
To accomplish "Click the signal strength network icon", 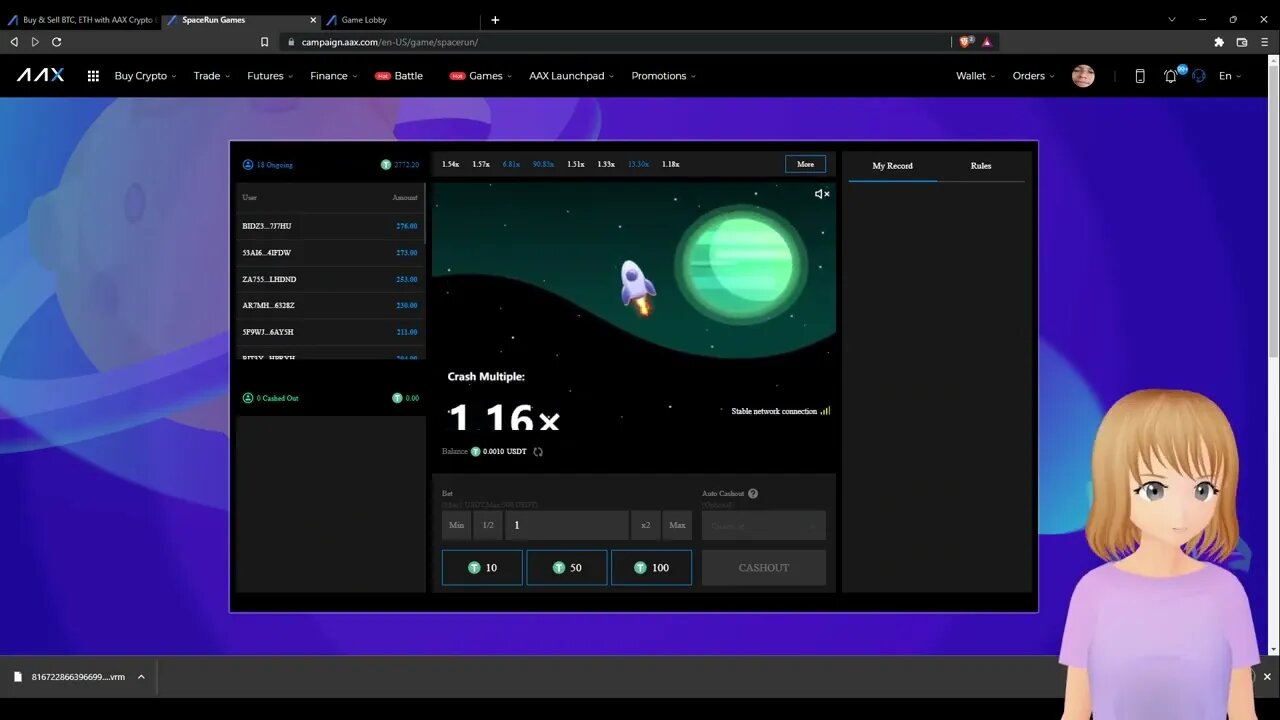I will pos(825,411).
